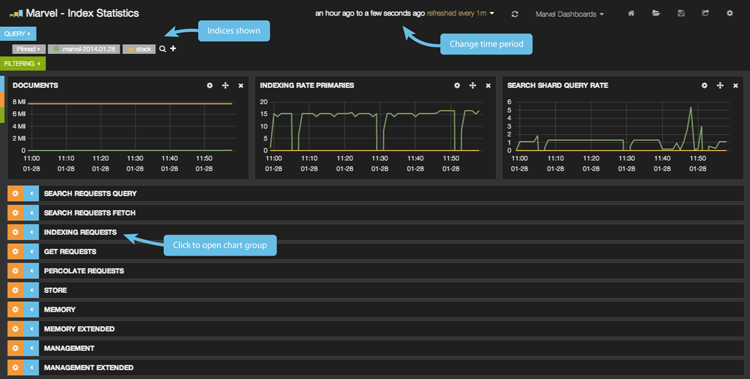Open orange gear for Percolate Requests row

[x=15, y=270]
